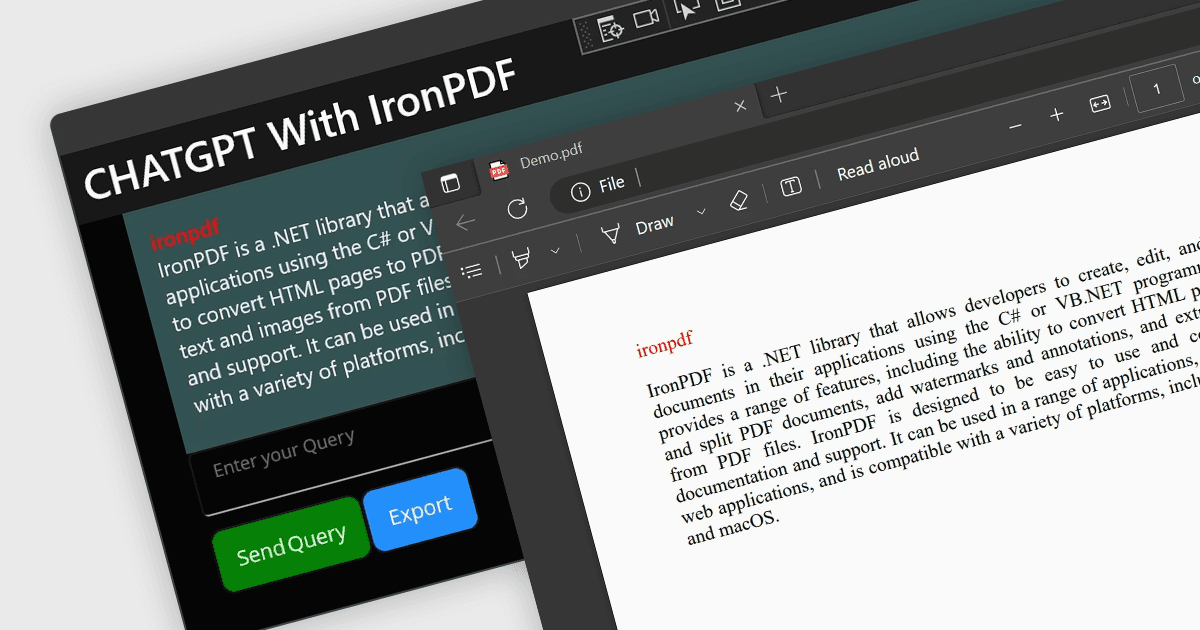Select the Draw pen icon
Viewport: 1200px width, 630px height.
pyautogui.click(x=610, y=234)
